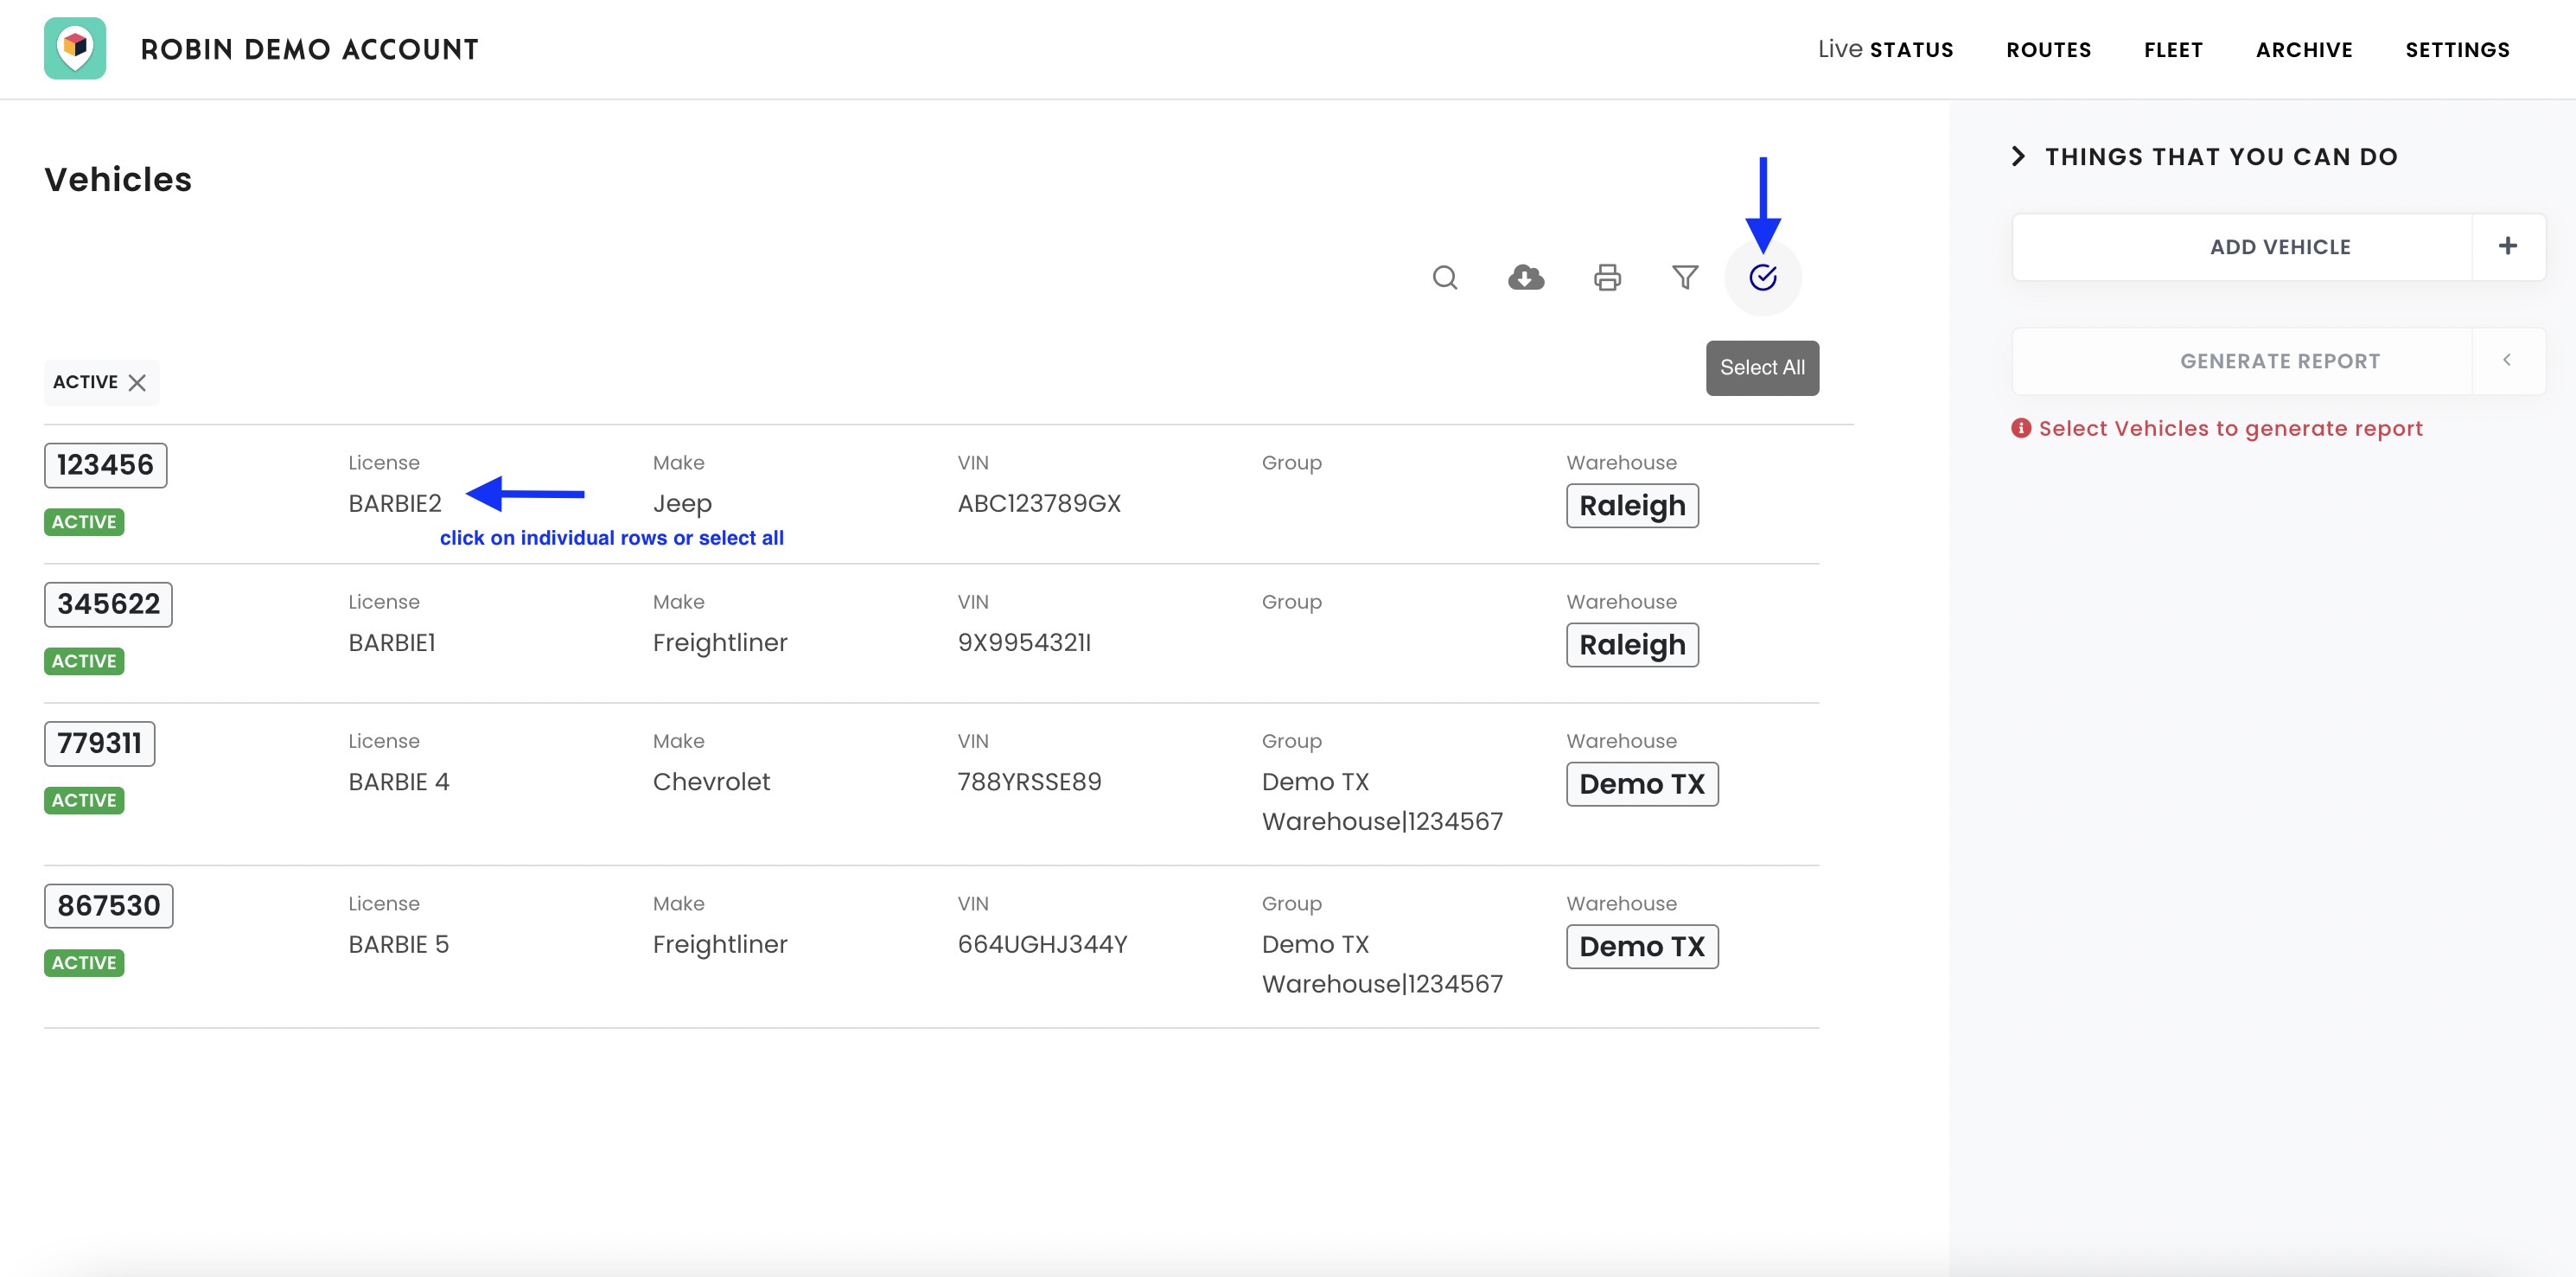Screen dimensions: 2576x1277
Task: Click the plus icon beside Add Vehicle
Action: tap(2507, 246)
